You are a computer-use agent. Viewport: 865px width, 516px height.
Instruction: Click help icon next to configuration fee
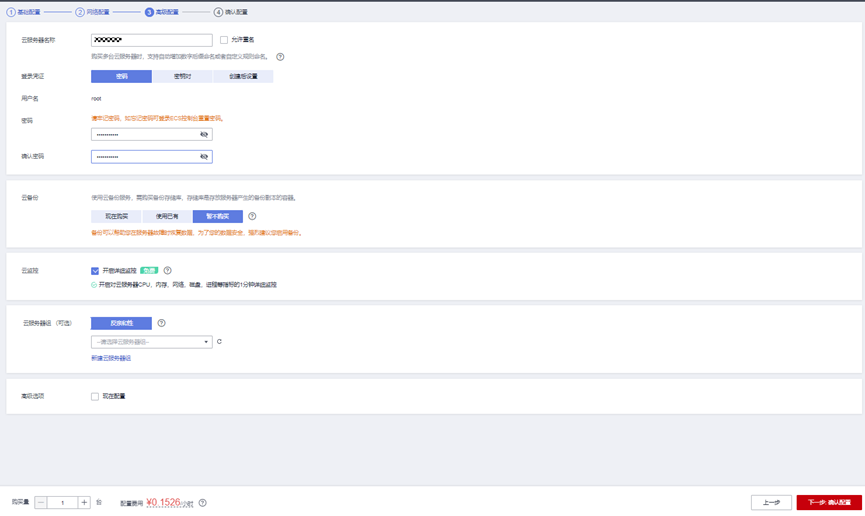pyautogui.click(x=202, y=503)
